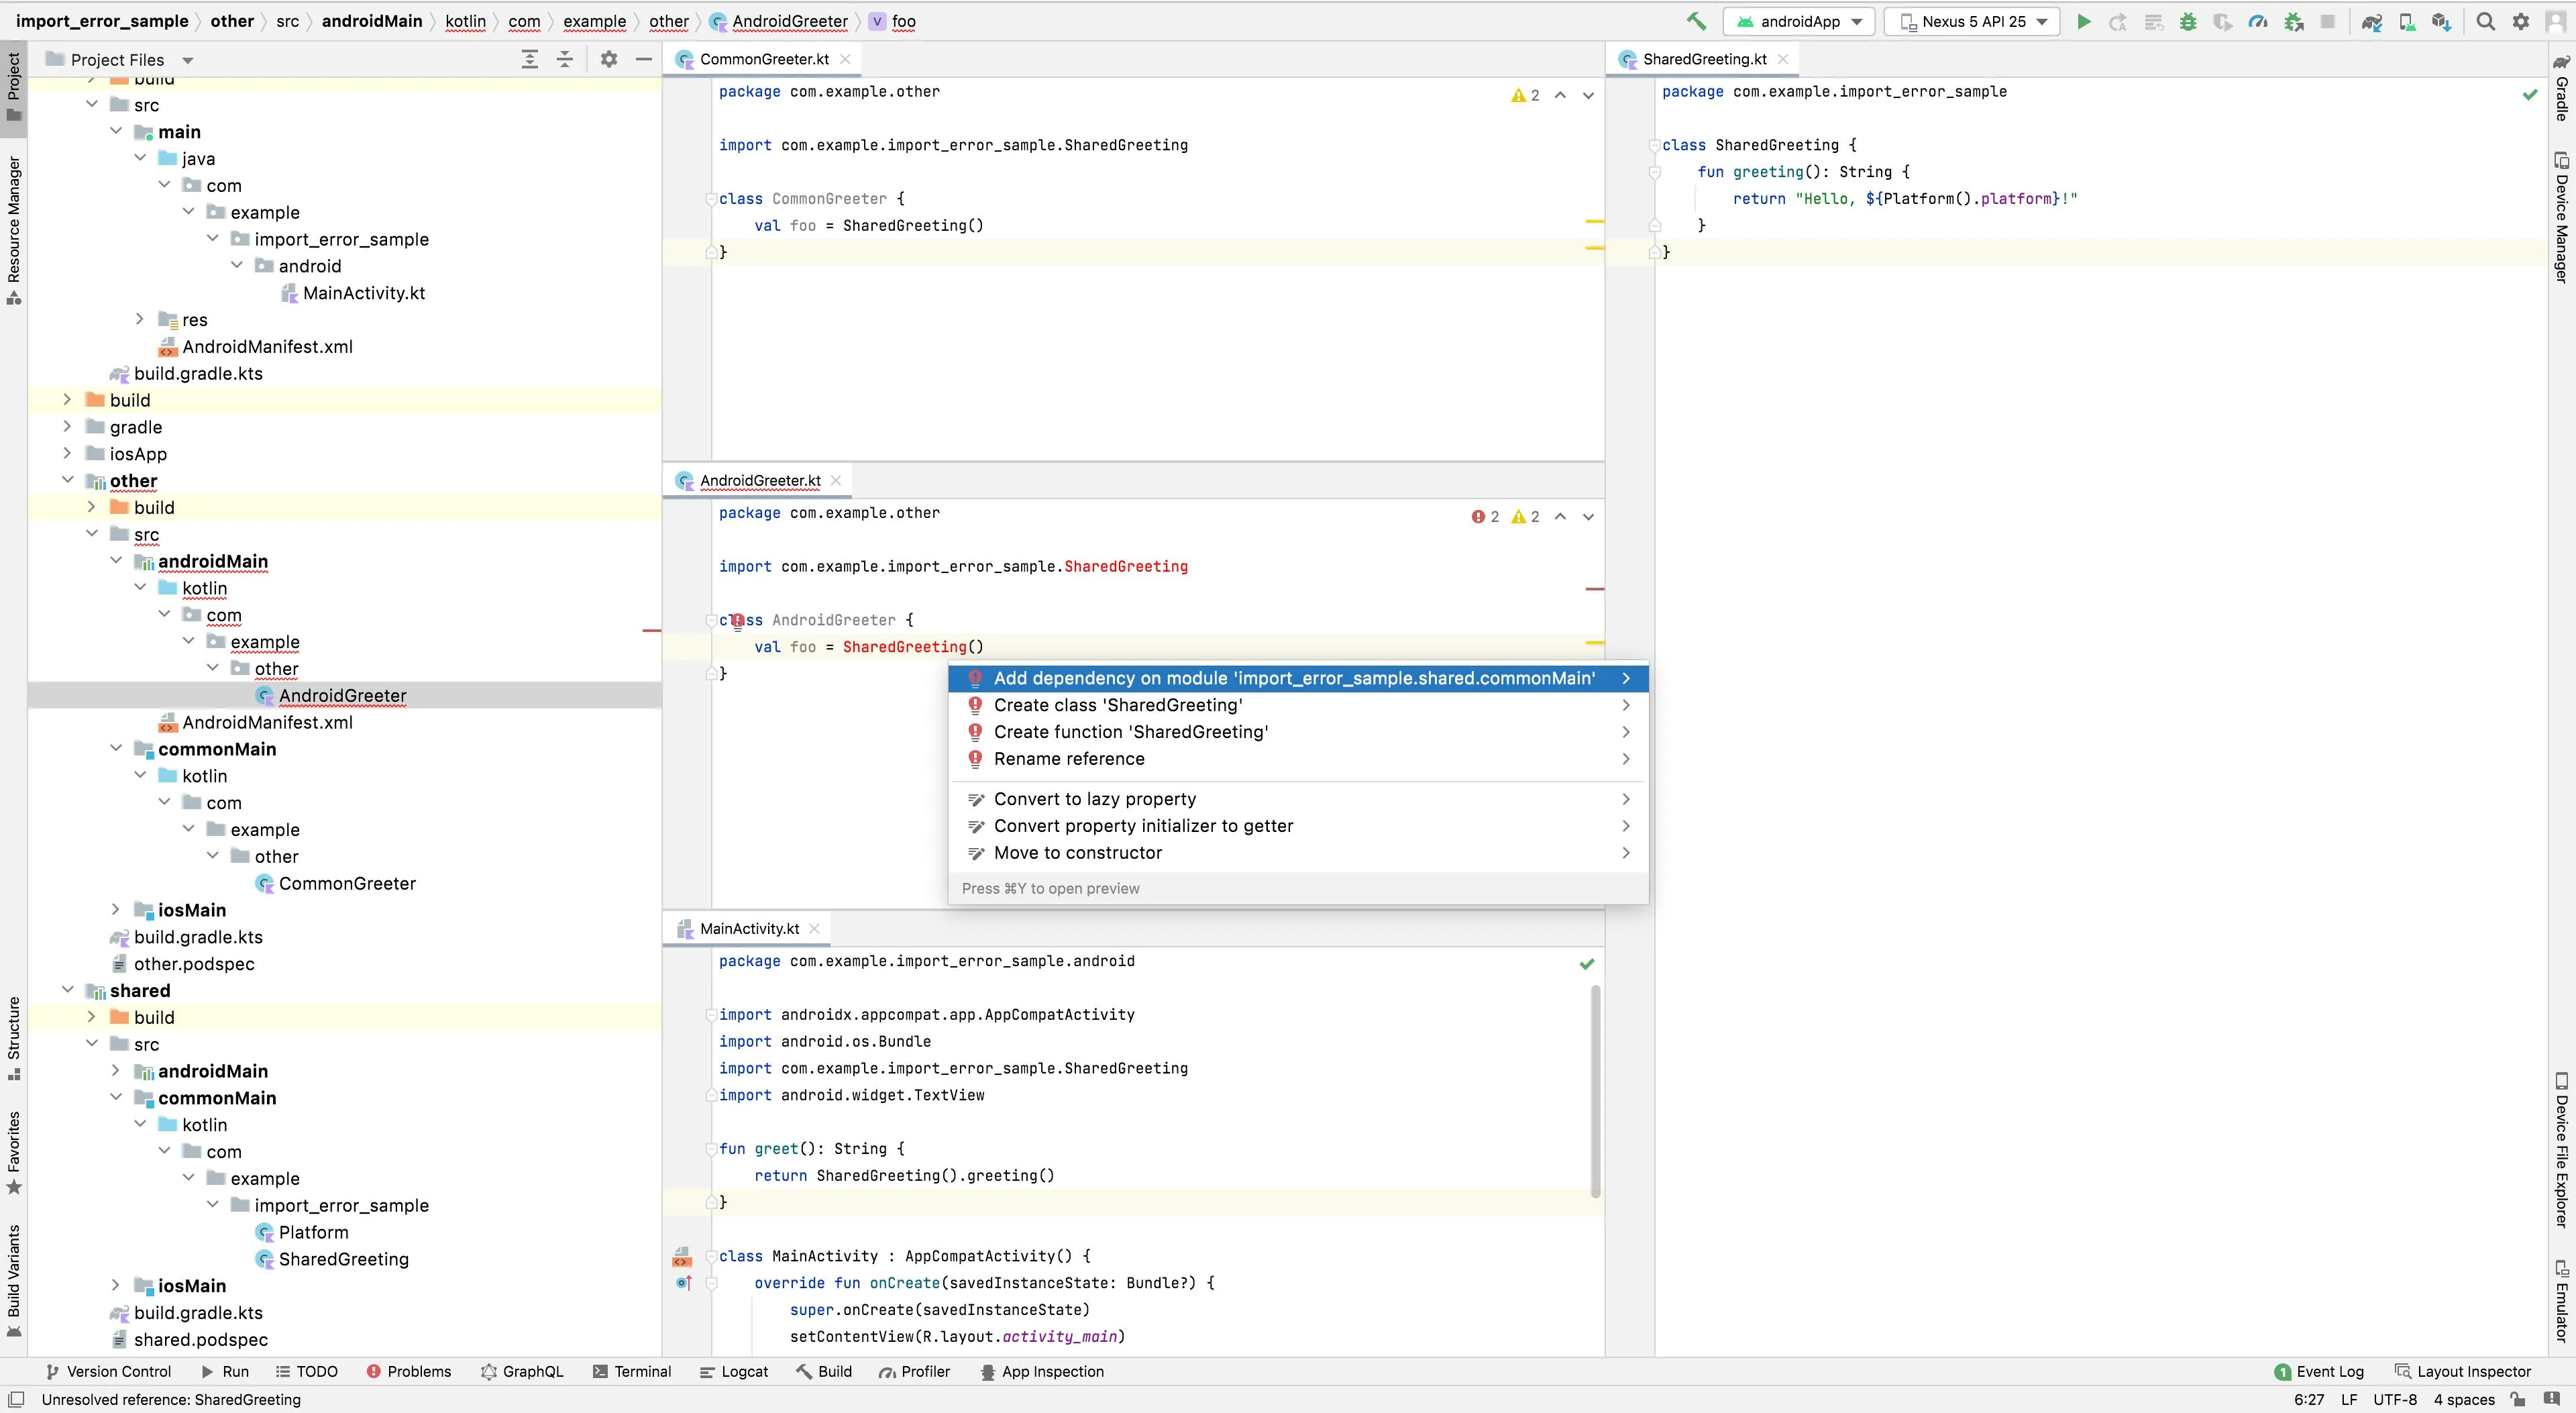Choose 'Create class SharedGreeting' quick fix
The height and width of the screenshot is (1413, 2576).
coord(1117,705)
